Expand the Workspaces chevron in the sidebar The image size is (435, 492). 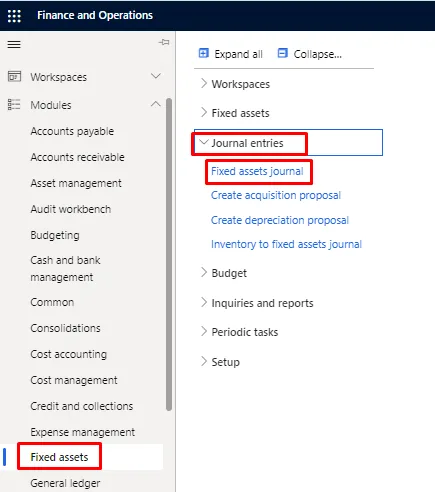[156, 76]
